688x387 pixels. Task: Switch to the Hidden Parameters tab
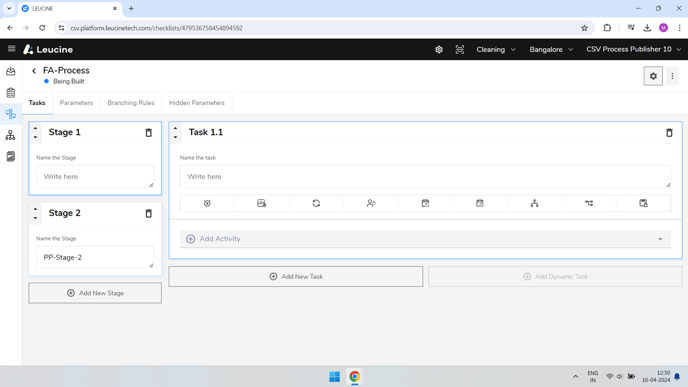pyautogui.click(x=197, y=103)
